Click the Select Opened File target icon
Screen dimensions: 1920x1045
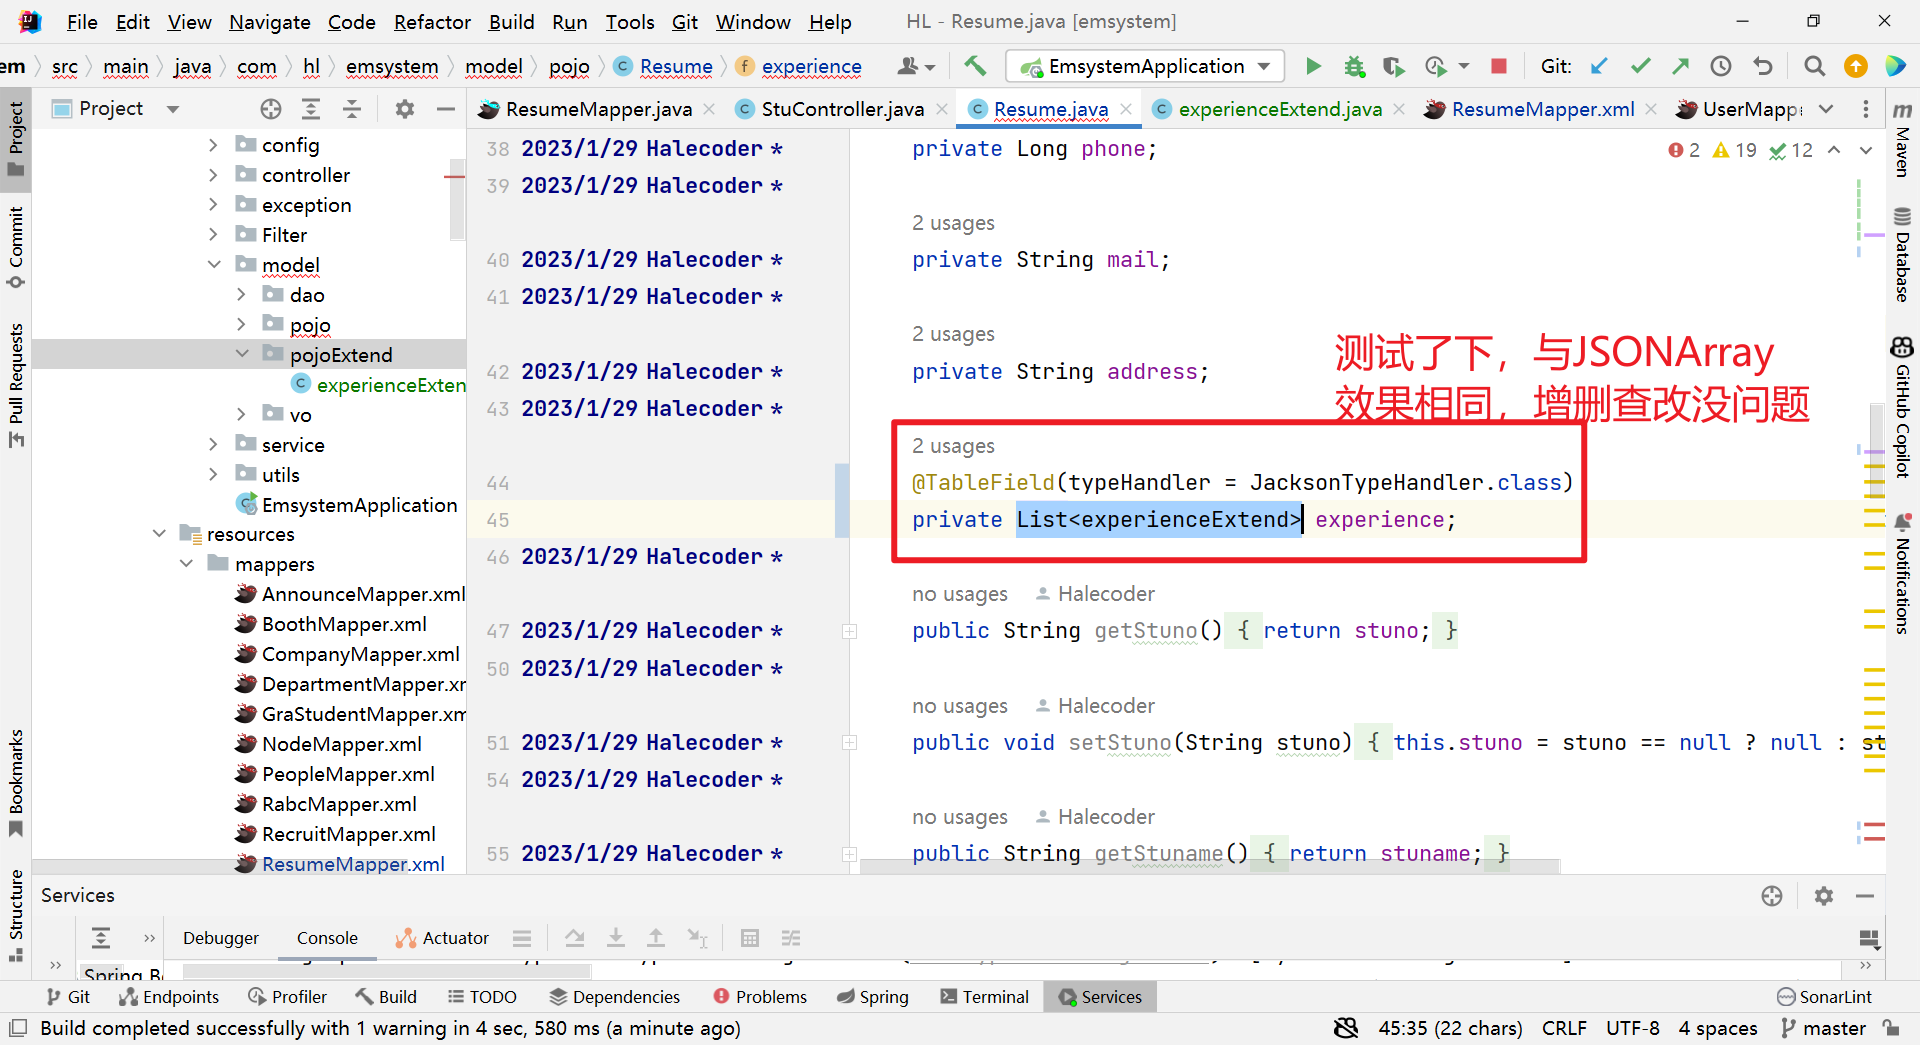click(x=271, y=109)
